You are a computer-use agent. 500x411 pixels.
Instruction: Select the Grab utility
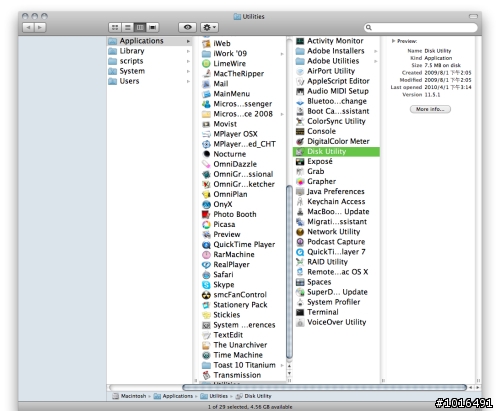[336, 171]
